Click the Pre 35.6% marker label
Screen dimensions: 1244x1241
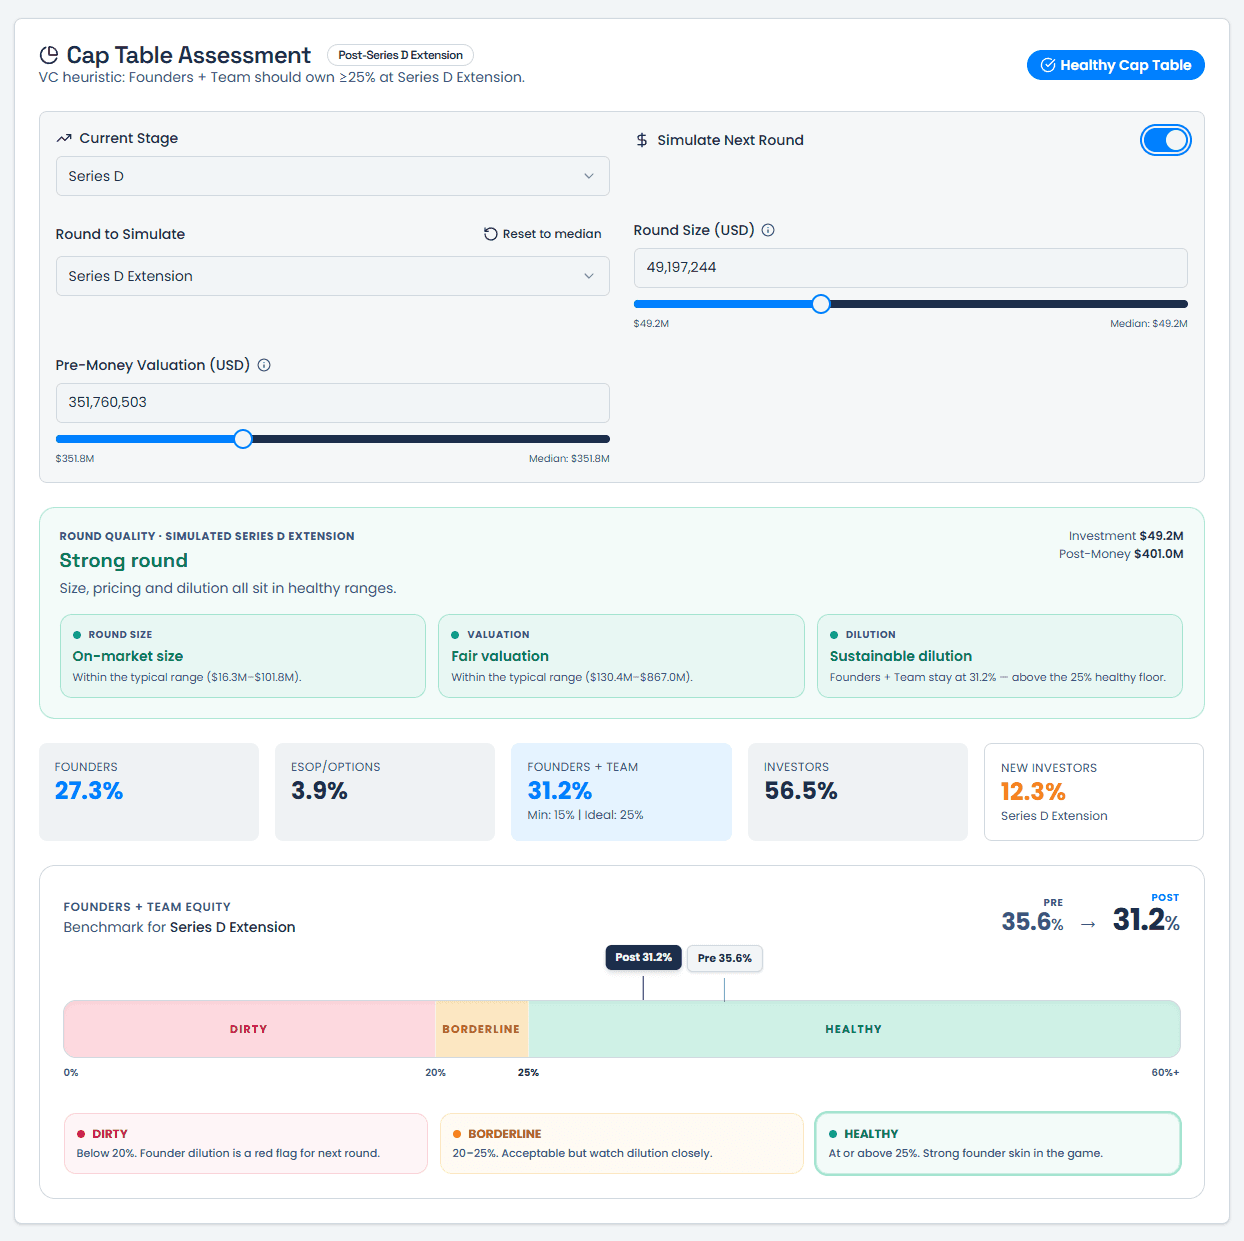point(725,958)
